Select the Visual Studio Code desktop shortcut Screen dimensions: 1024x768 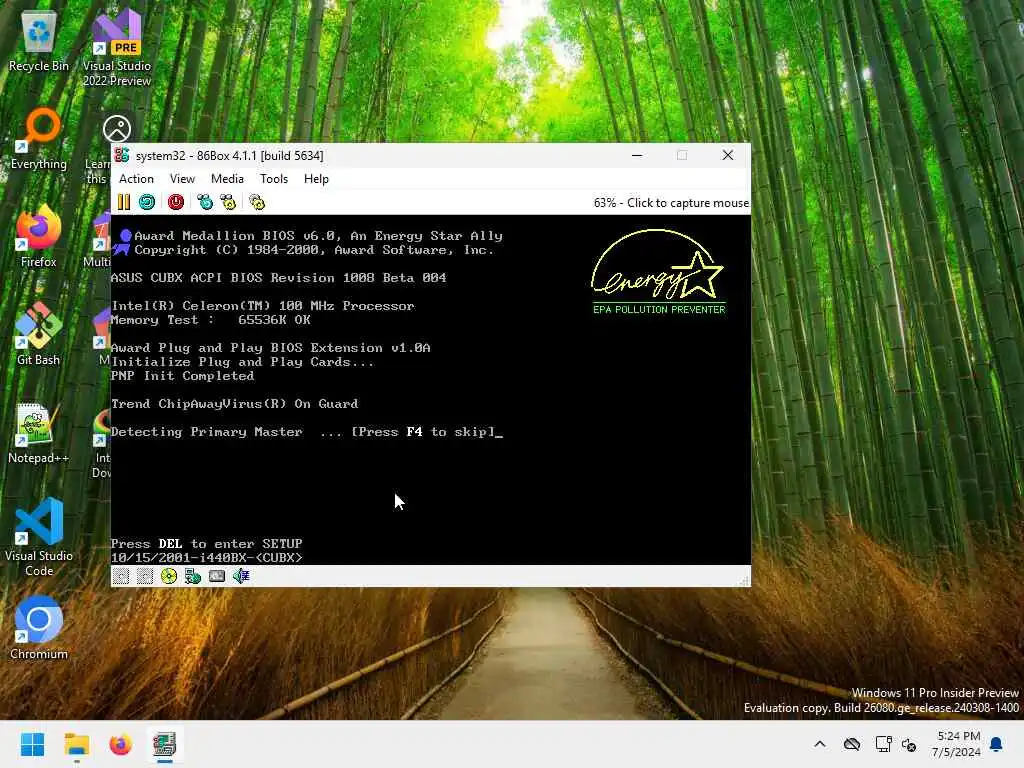point(39,537)
